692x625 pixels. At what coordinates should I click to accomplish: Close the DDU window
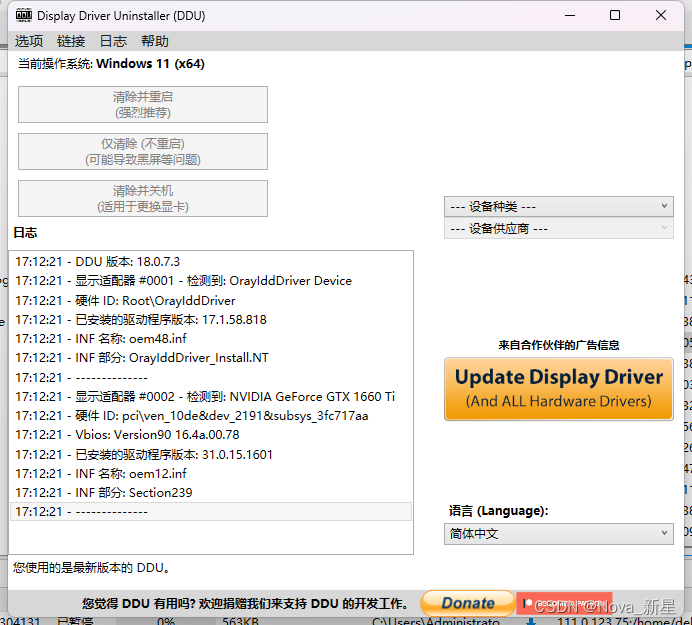tap(661, 15)
